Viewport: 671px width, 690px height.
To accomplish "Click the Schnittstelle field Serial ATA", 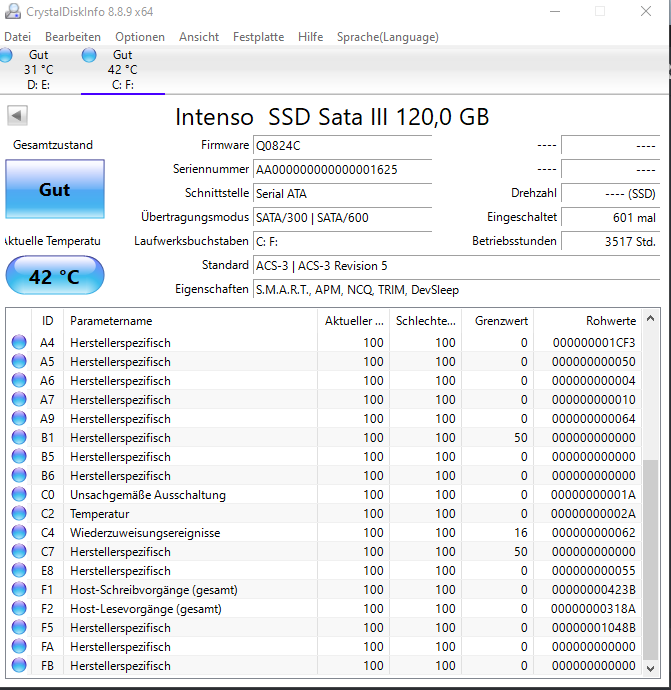I will pyautogui.click(x=342, y=194).
